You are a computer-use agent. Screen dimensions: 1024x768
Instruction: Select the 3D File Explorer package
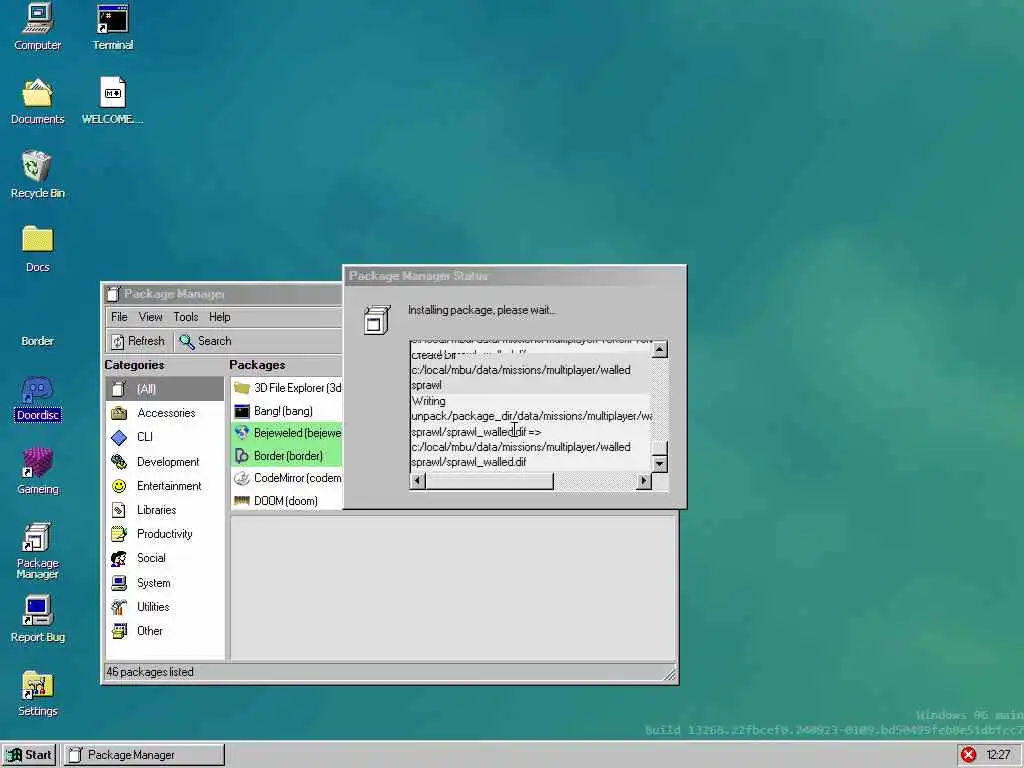(287, 388)
